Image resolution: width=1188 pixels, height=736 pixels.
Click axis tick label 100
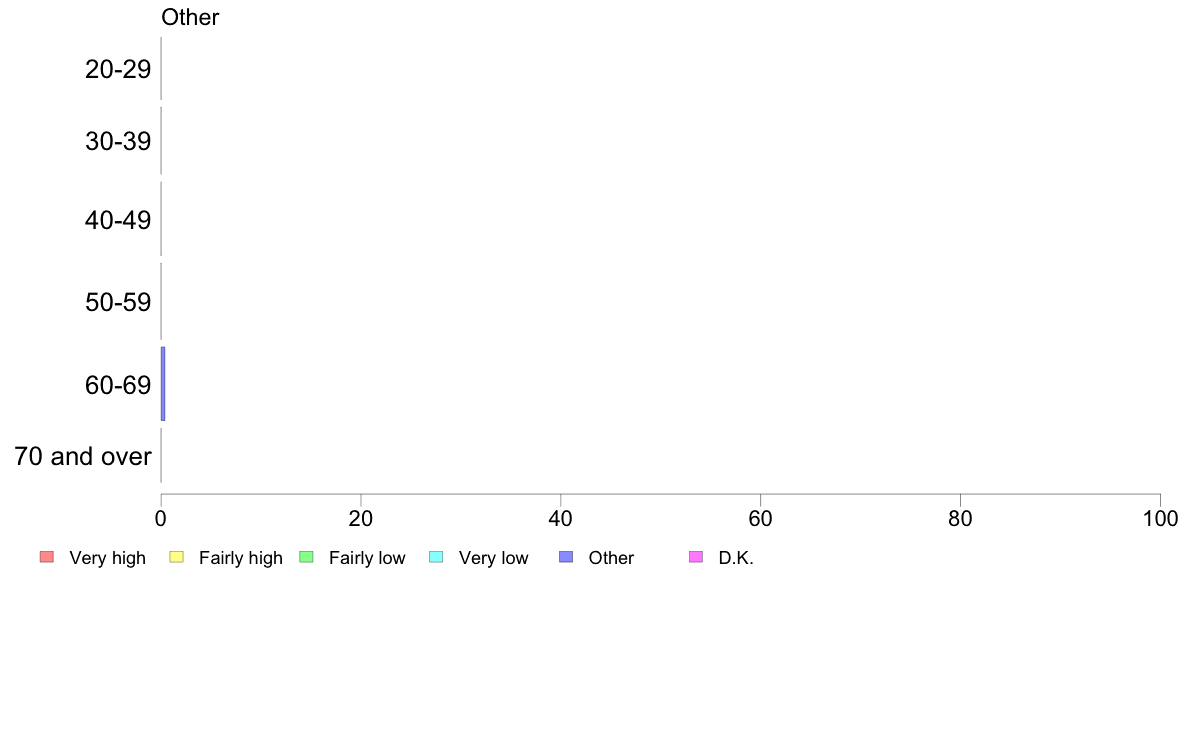tap(1160, 518)
